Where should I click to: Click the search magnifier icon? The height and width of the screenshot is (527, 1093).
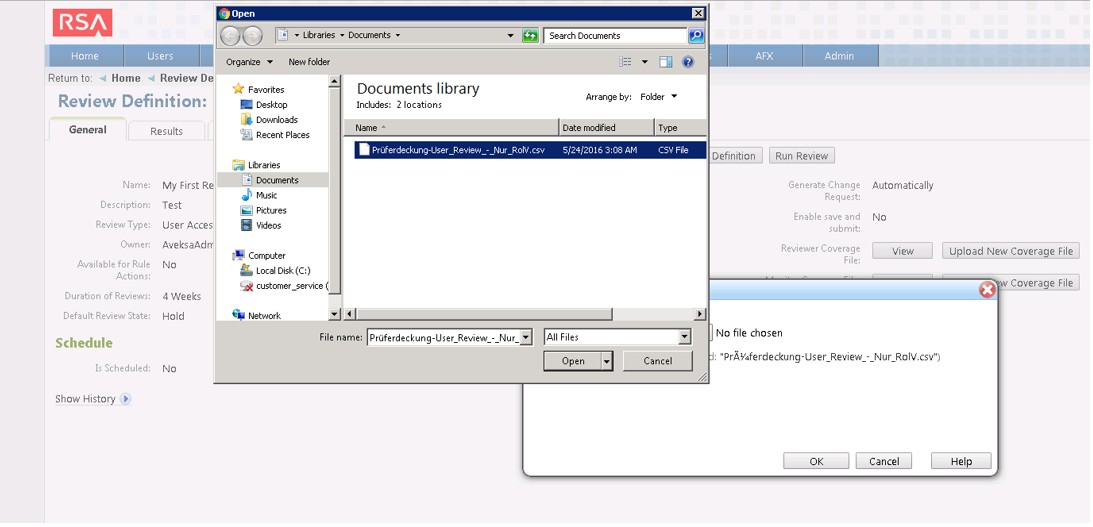click(696, 36)
